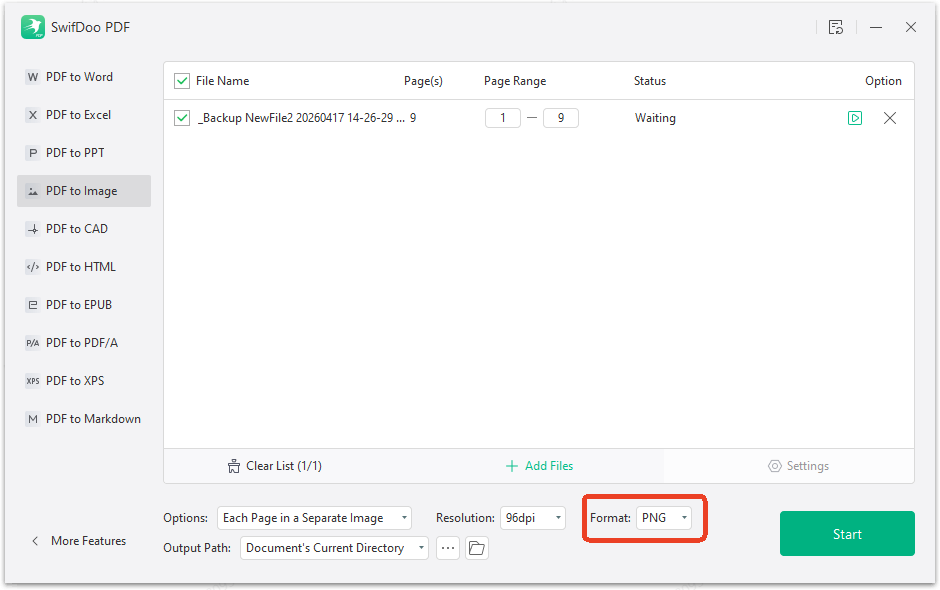Click the Clear List trash icon
Image resolution: width=940 pixels, height=590 pixels.
click(234, 466)
